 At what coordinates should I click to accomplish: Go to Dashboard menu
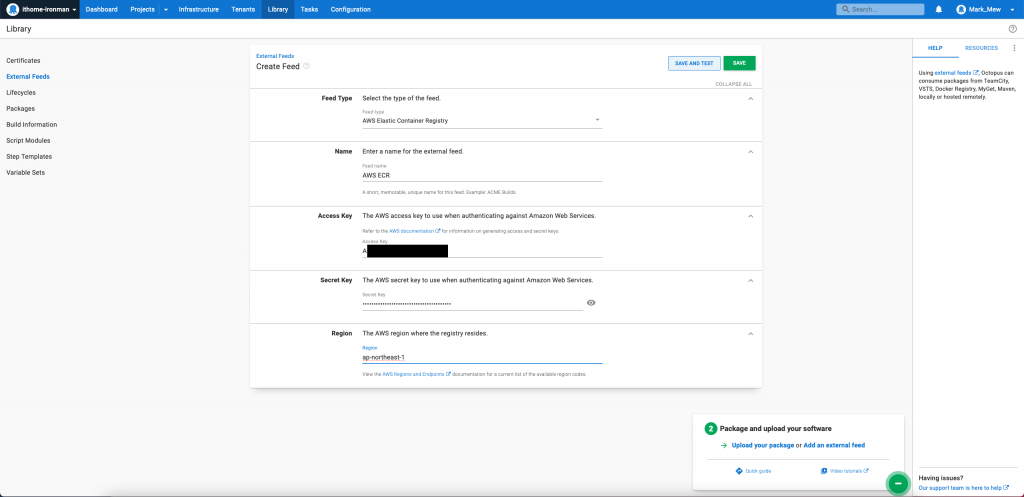click(x=101, y=10)
